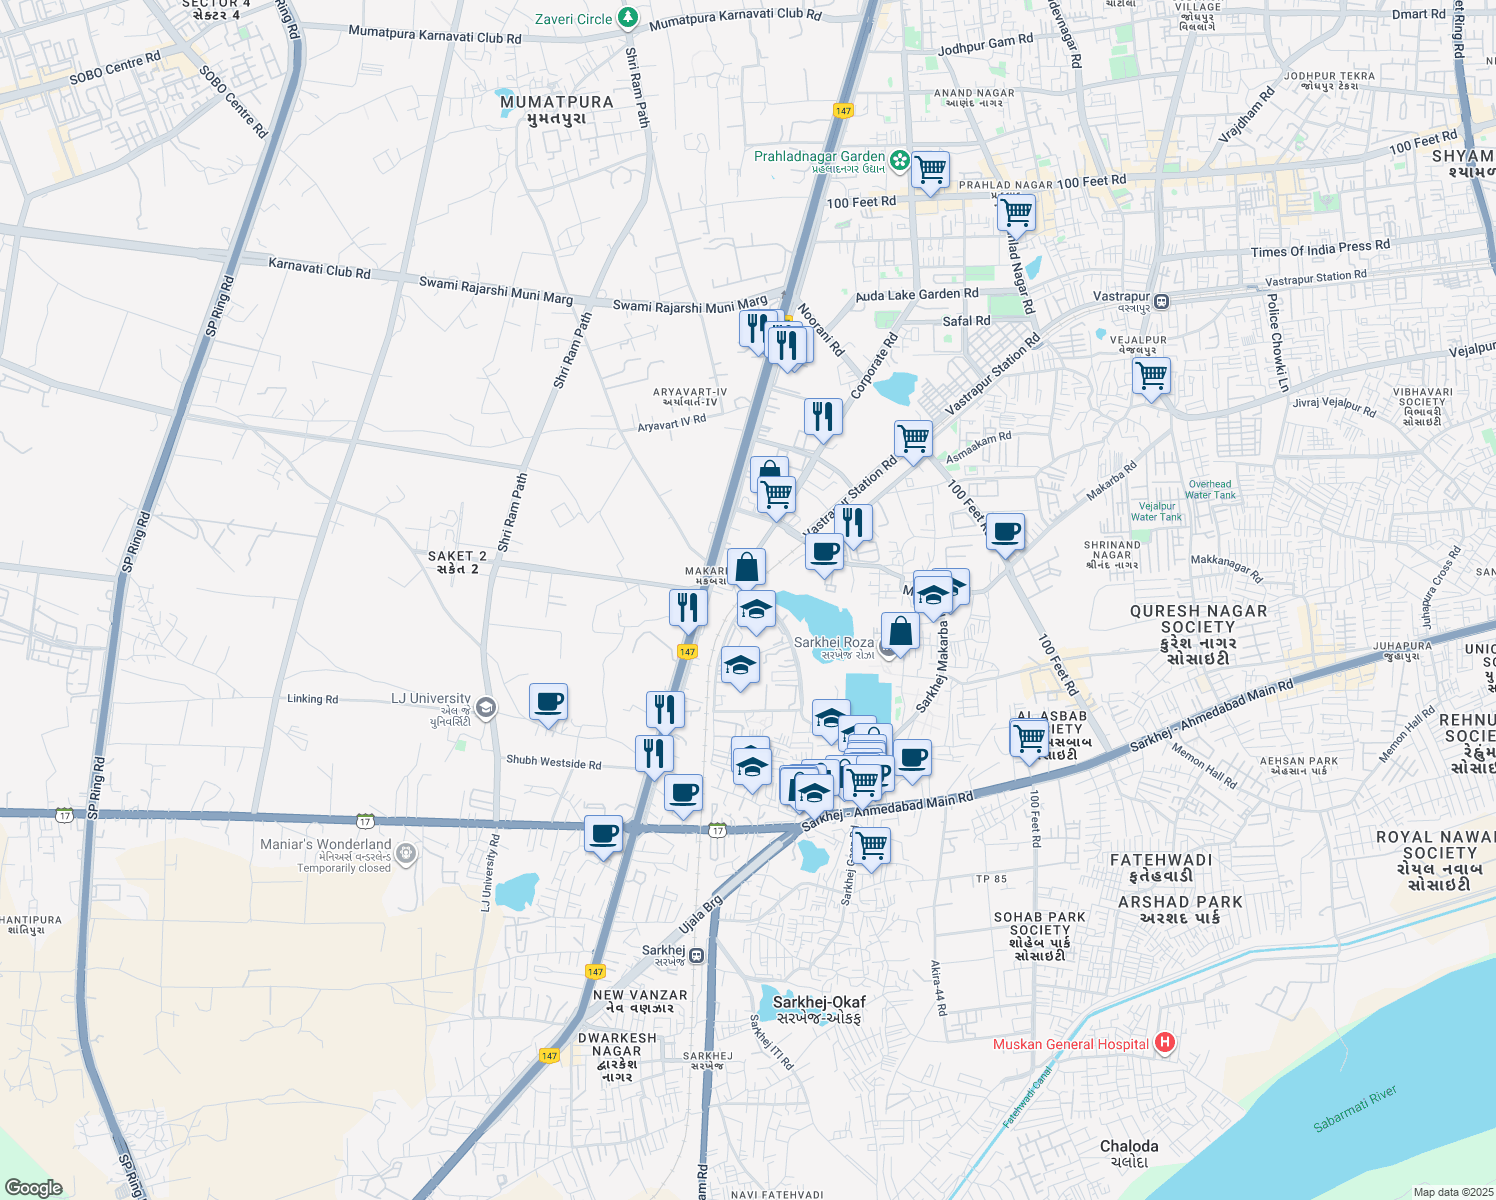Viewport: 1496px width, 1200px height.
Task: Click the Sabarmati River label
Action: pyautogui.click(x=1354, y=1109)
